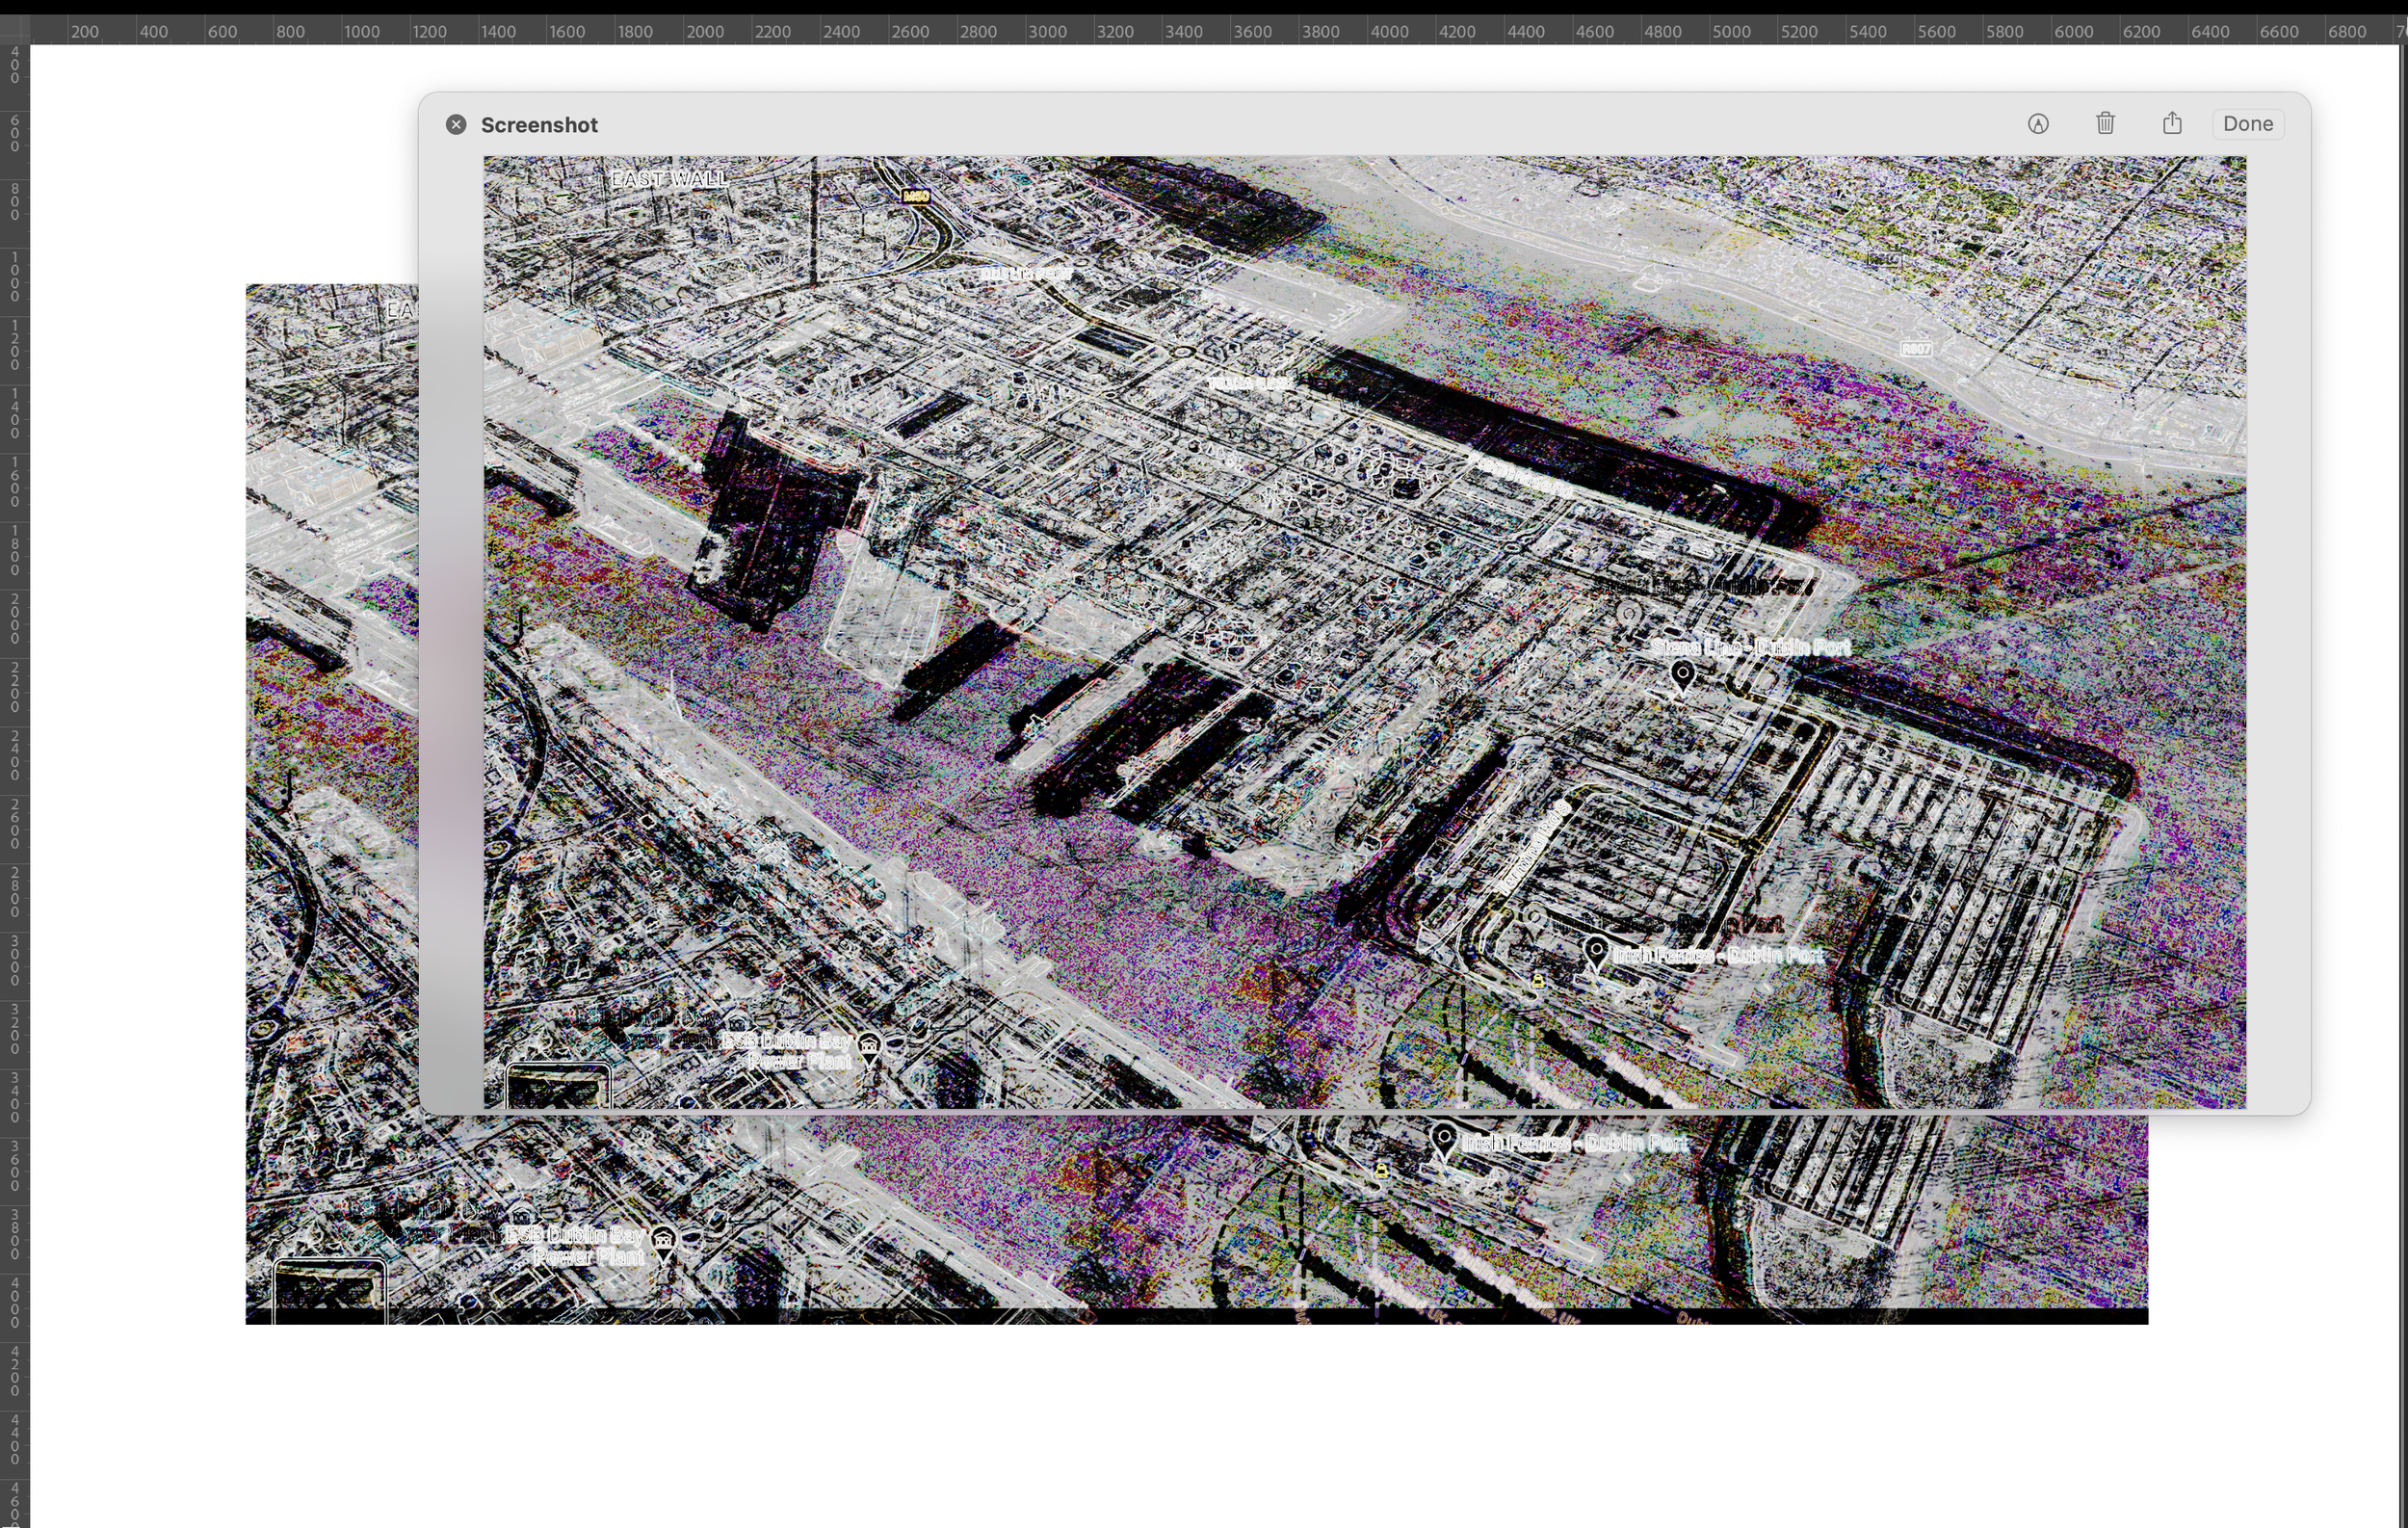Screen dimensions: 2408x1528
Task: Click the yellow icon beside the Irish Ferries pin in the Screenshot window
Action: [1538, 981]
